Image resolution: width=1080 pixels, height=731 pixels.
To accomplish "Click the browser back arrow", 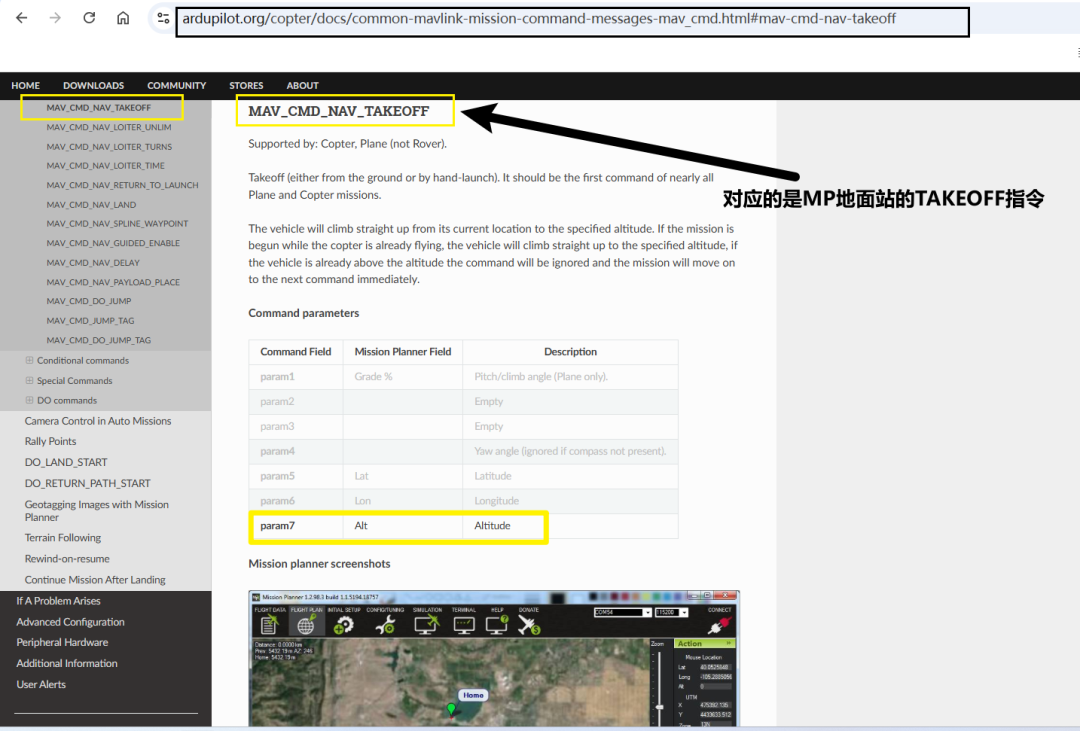I will point(22,18).
